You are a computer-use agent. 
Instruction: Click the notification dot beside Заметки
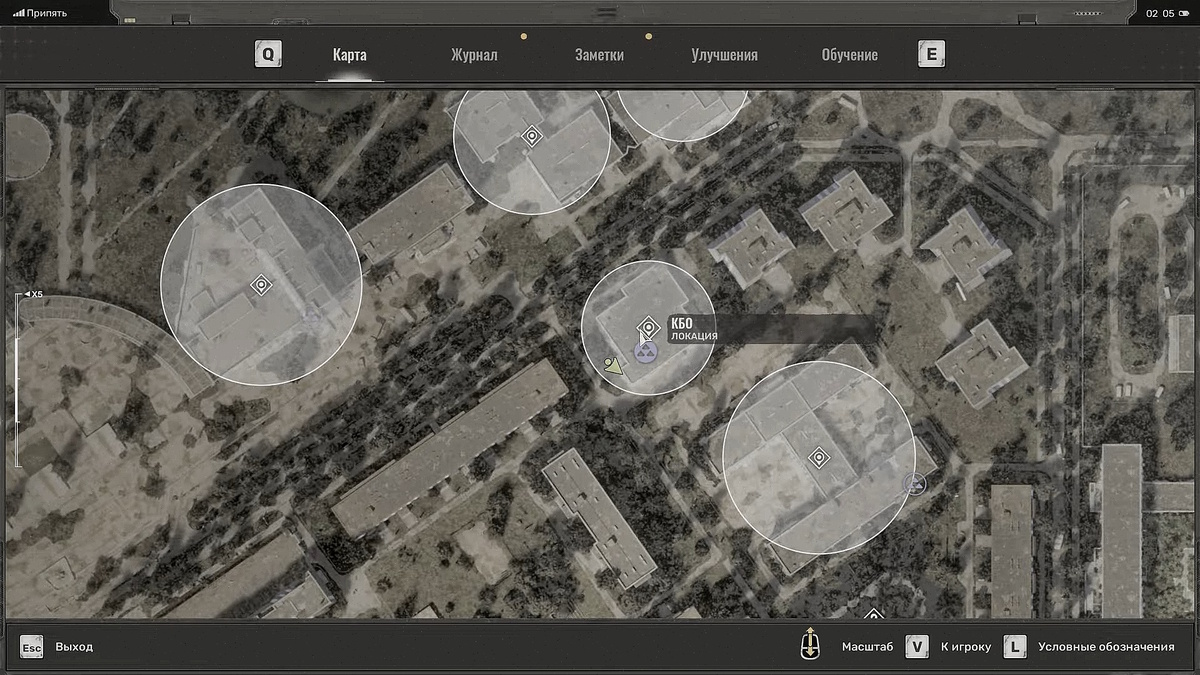pos(649,37)
